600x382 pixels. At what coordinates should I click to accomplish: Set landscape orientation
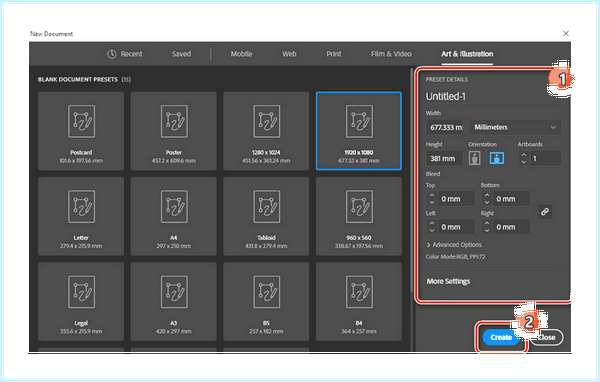(497, 158)
